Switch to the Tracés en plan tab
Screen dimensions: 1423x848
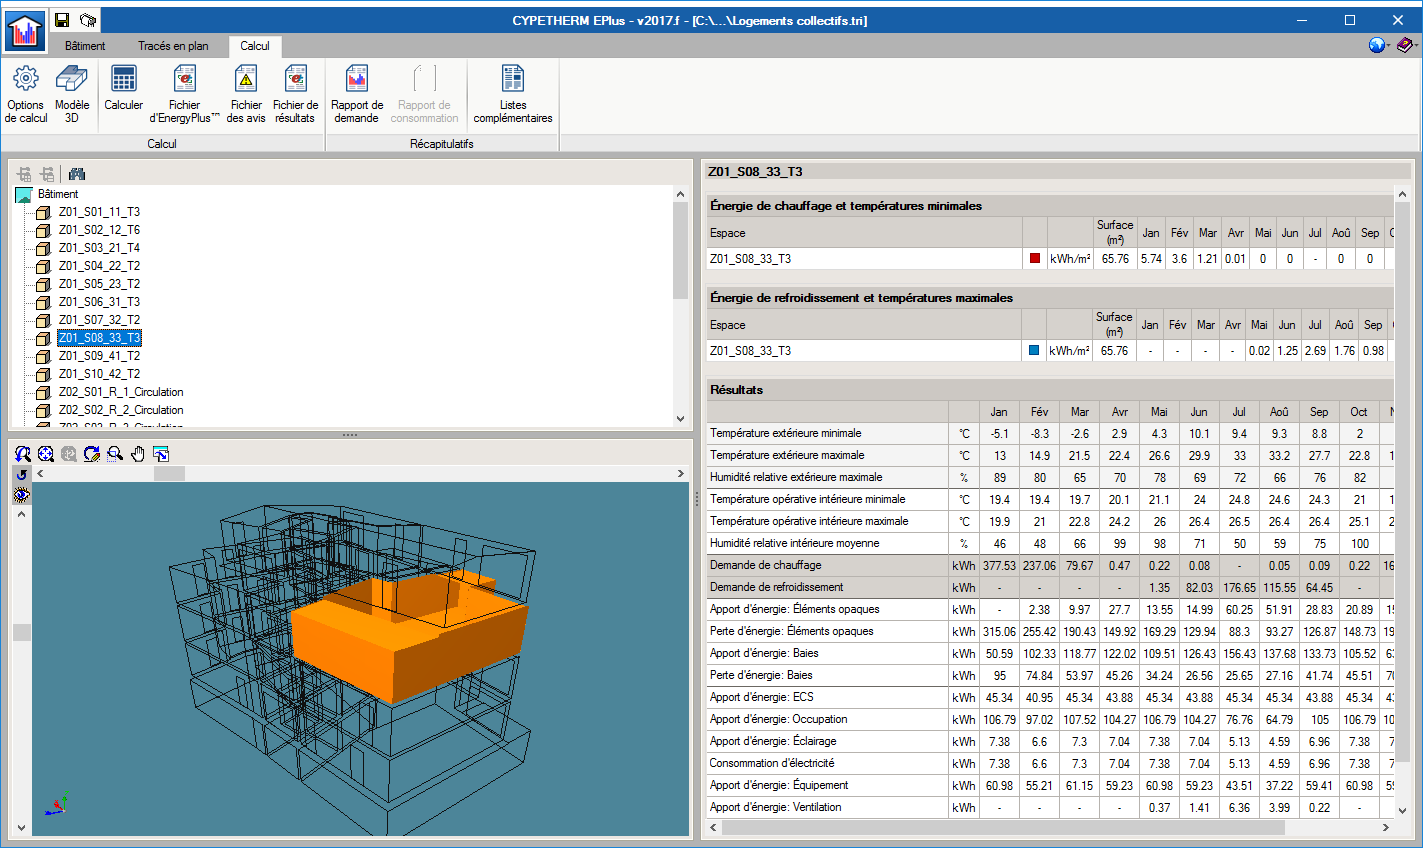[173, 46]
